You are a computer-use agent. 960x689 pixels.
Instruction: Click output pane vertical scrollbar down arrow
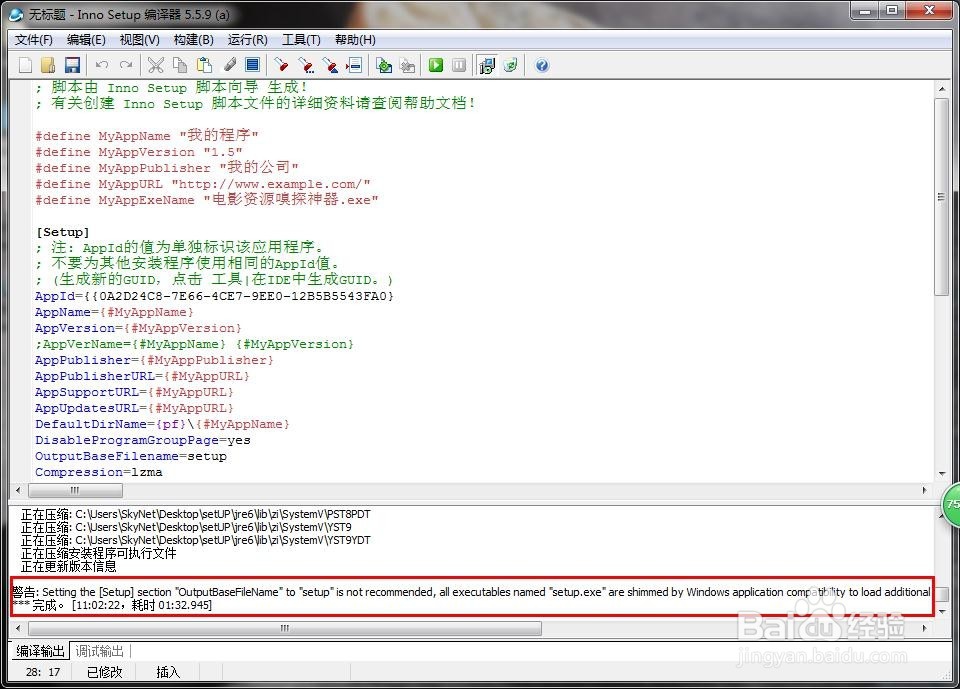942,611
